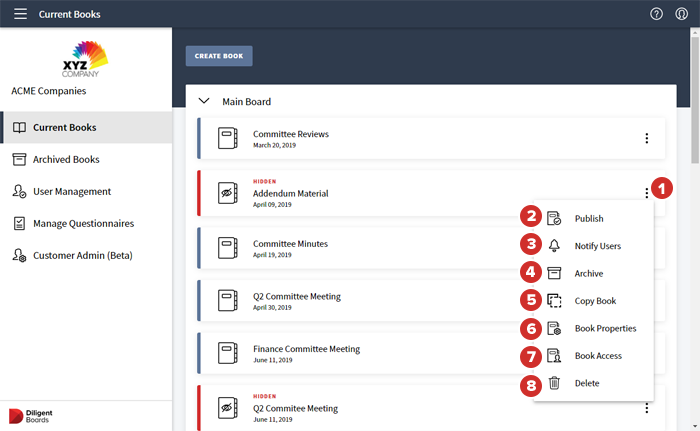Click hidden eye icon on Addendum Material
This screenshot has height=431, width=700.
pos(227,193)
